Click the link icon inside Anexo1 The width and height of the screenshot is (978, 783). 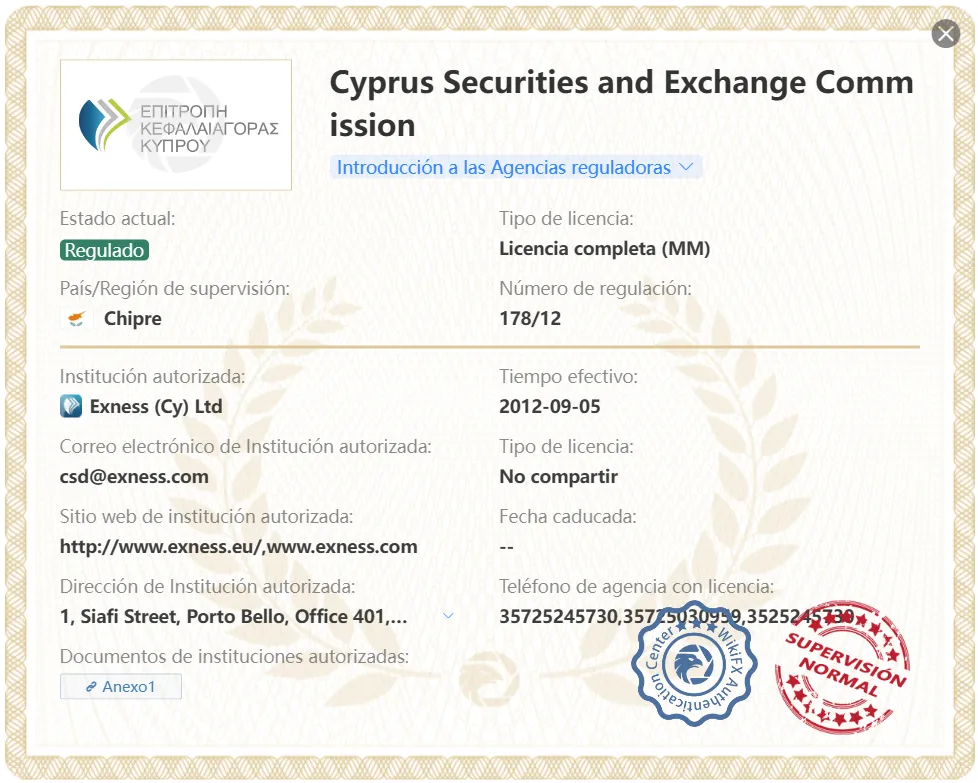[x=91, y=687]
